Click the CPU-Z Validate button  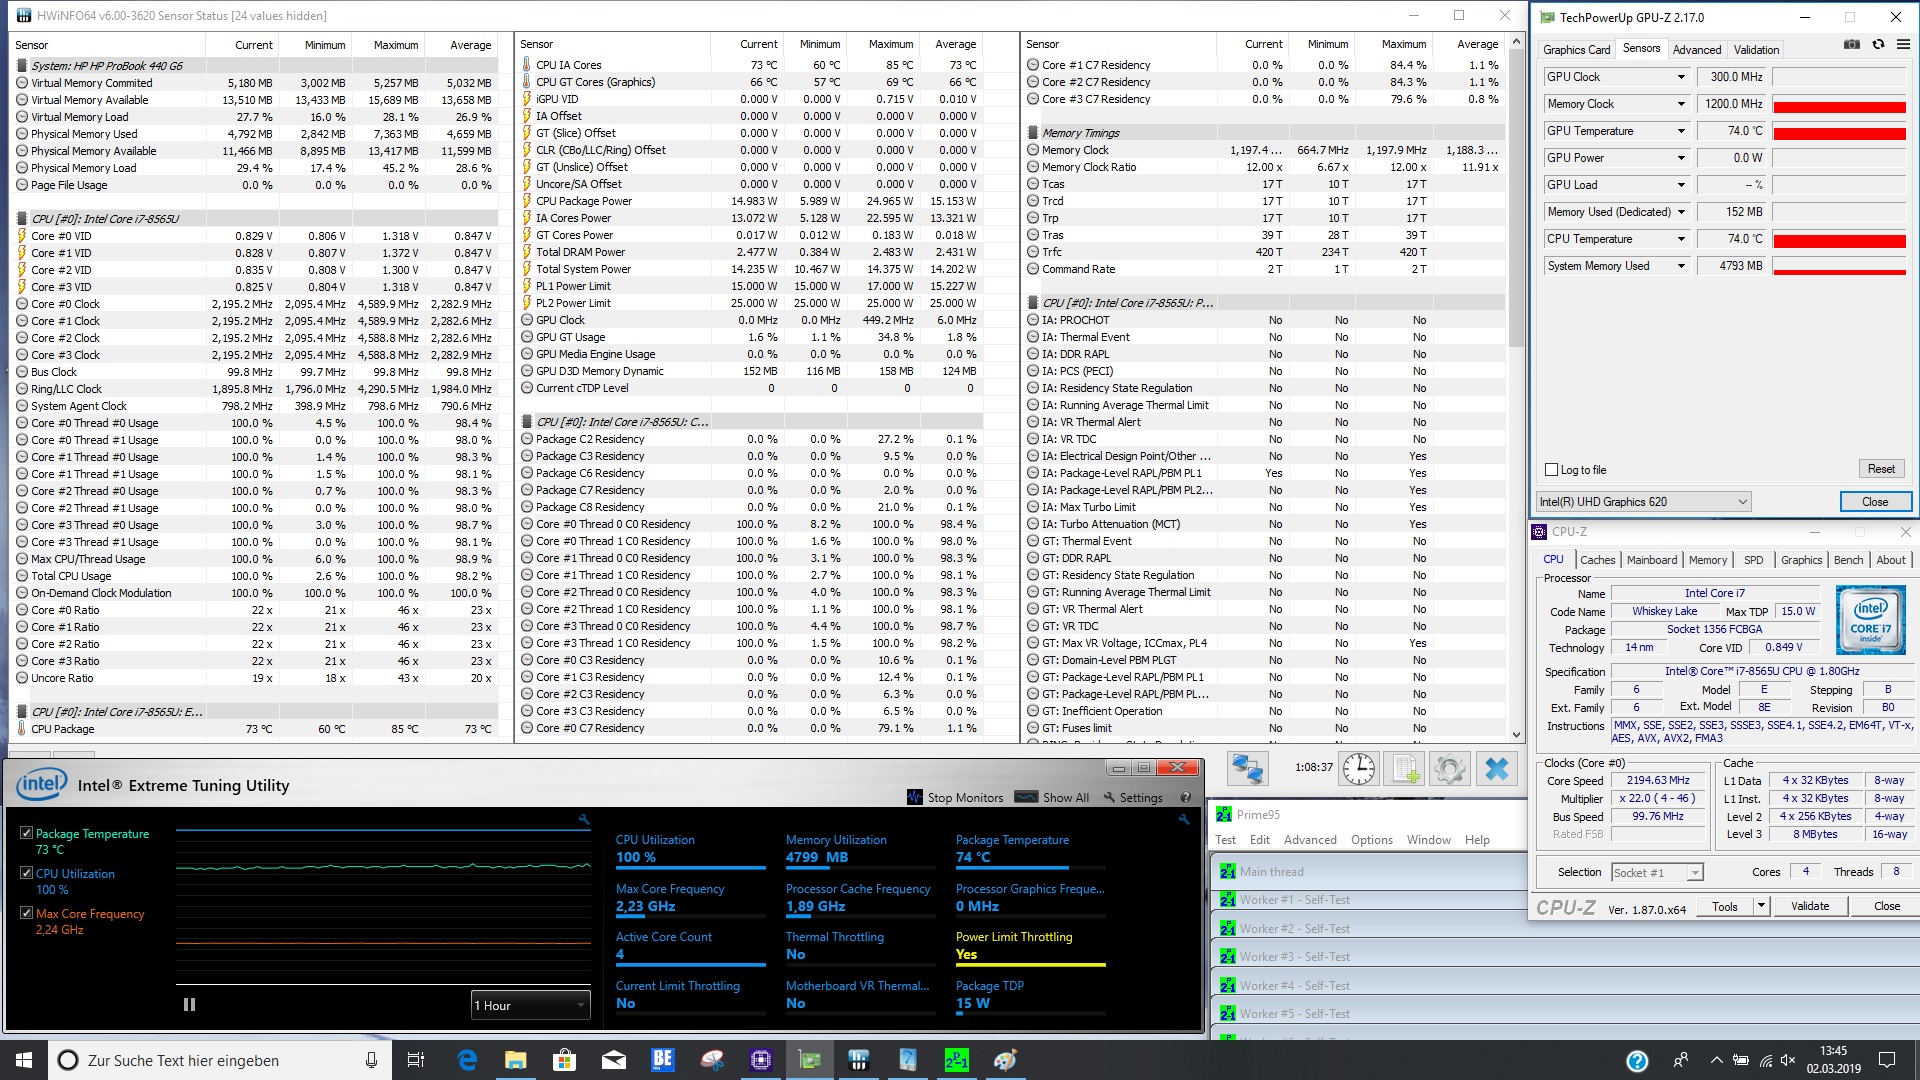tap(1809, 906)
